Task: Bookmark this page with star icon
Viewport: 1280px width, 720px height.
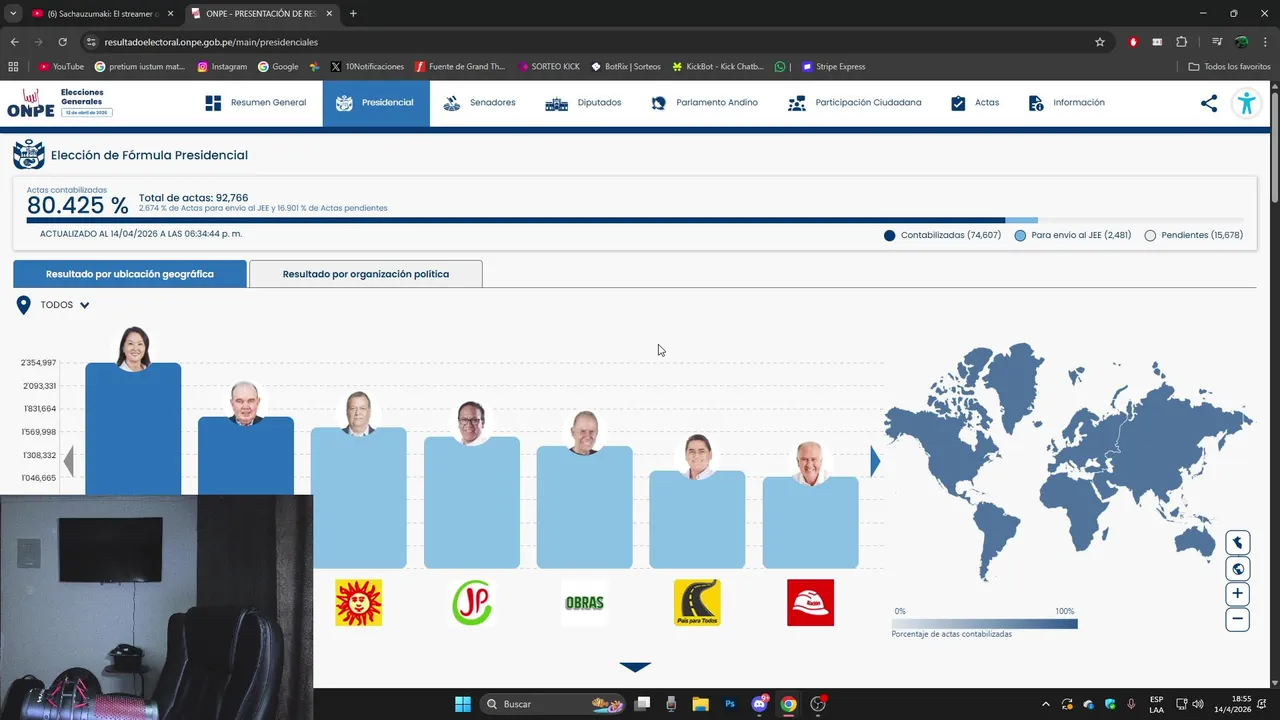Action: coord(1100,42)
